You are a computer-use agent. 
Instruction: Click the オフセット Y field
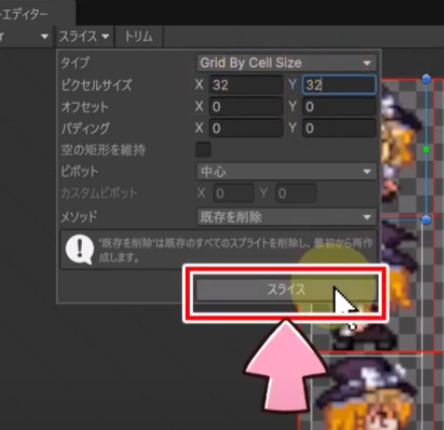pyautogui.click(x=339, y=107)
